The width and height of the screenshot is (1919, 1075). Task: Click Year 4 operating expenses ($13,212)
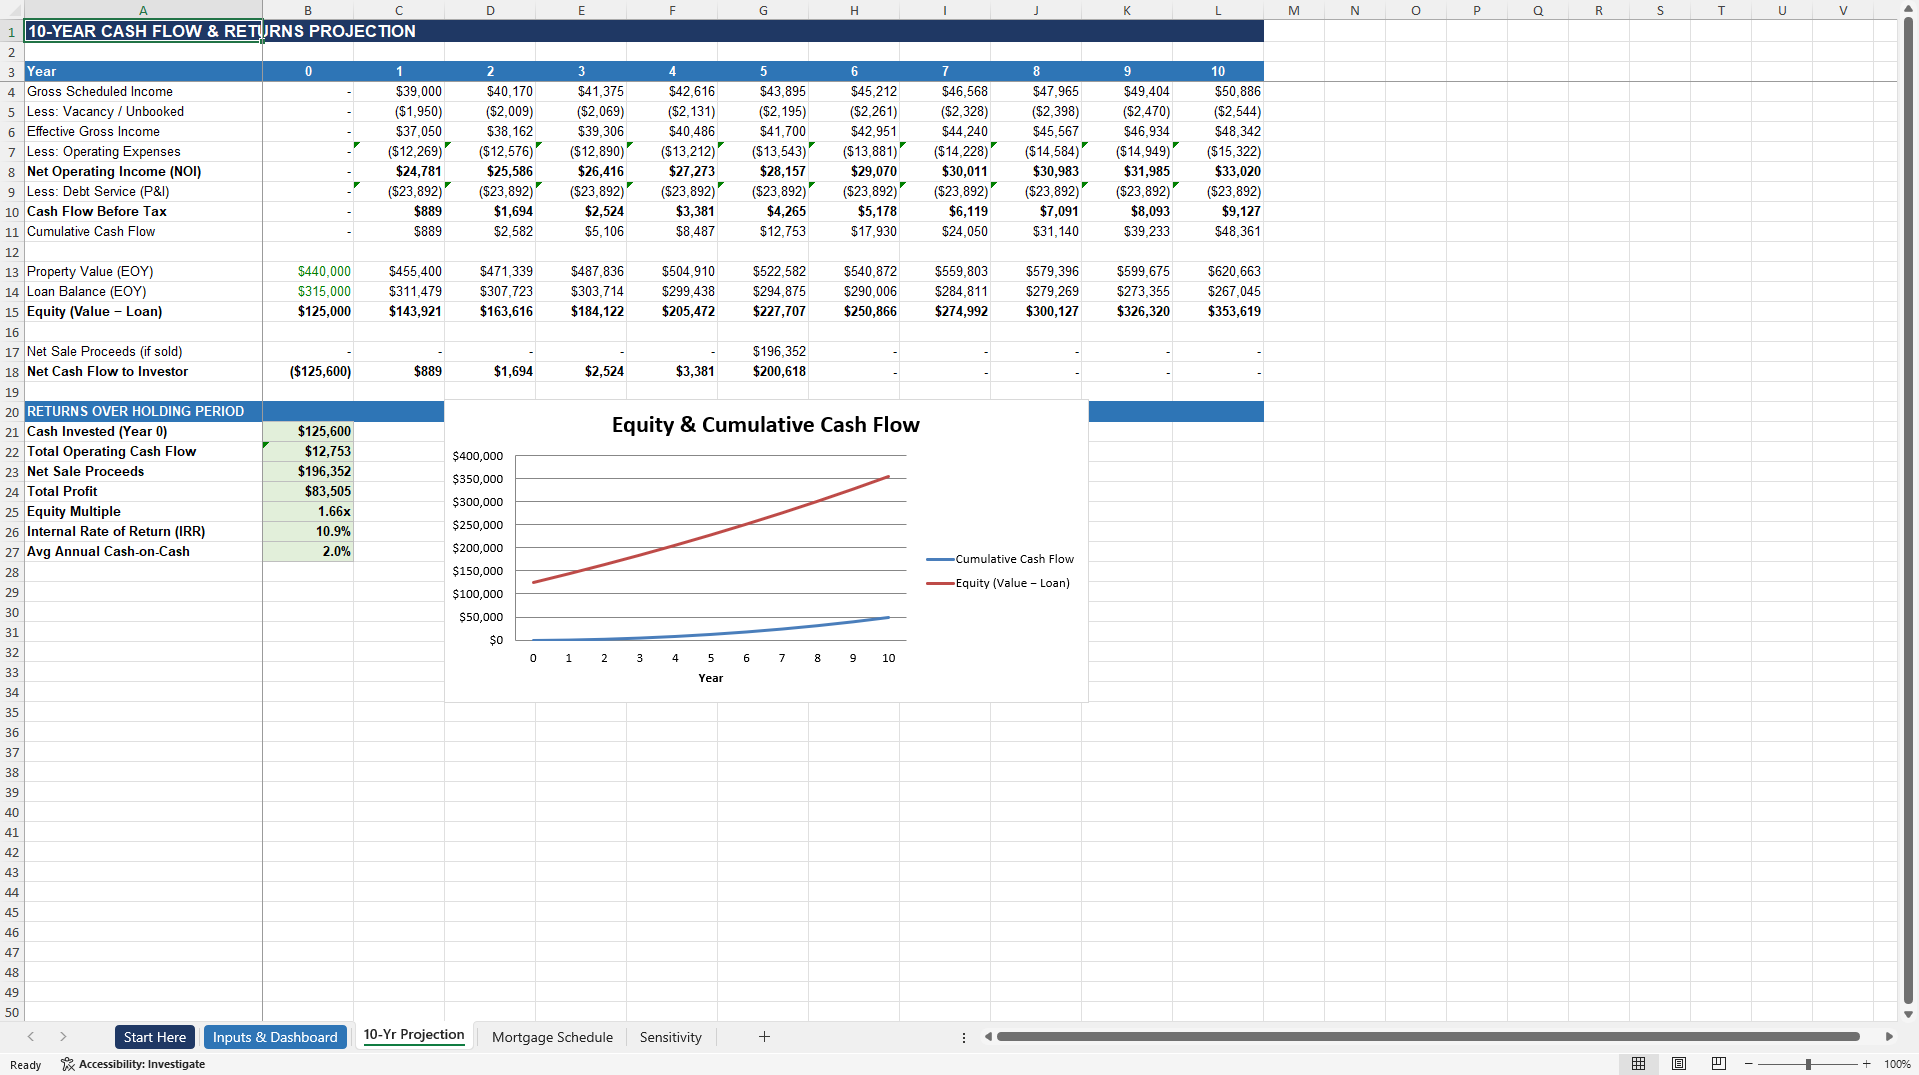point(672,151)
